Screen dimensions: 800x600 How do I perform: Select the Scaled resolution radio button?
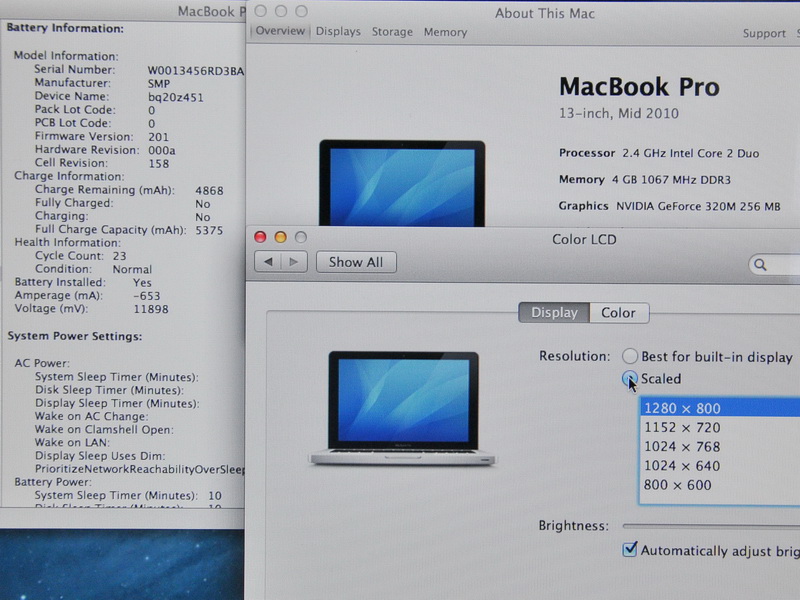(x=630, y=378)
